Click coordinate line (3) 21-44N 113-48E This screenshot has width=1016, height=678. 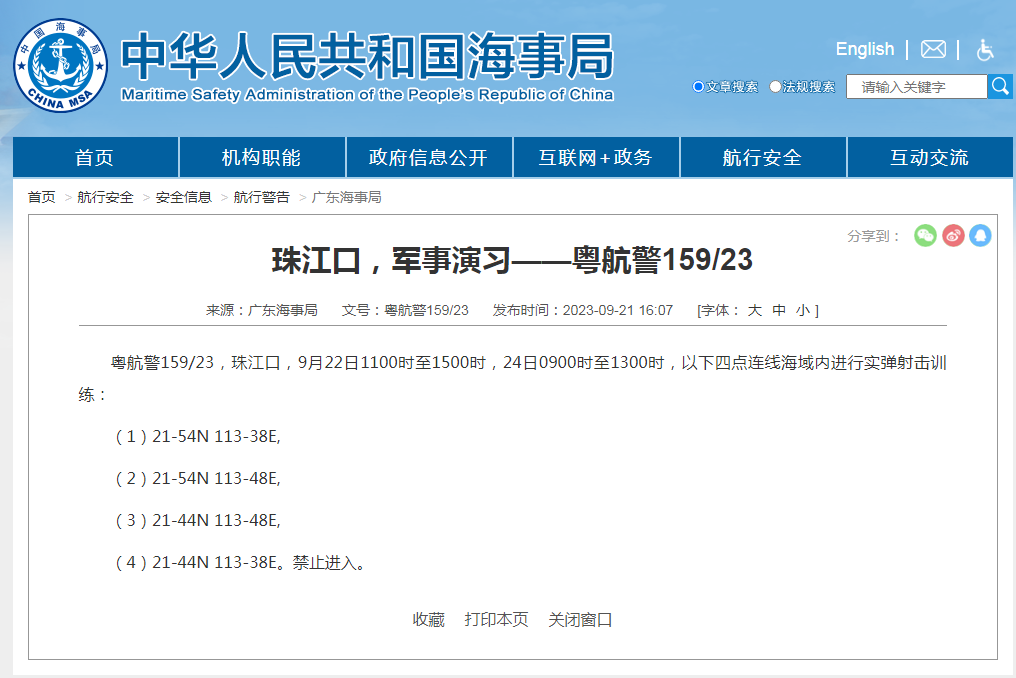pos(197,520)
